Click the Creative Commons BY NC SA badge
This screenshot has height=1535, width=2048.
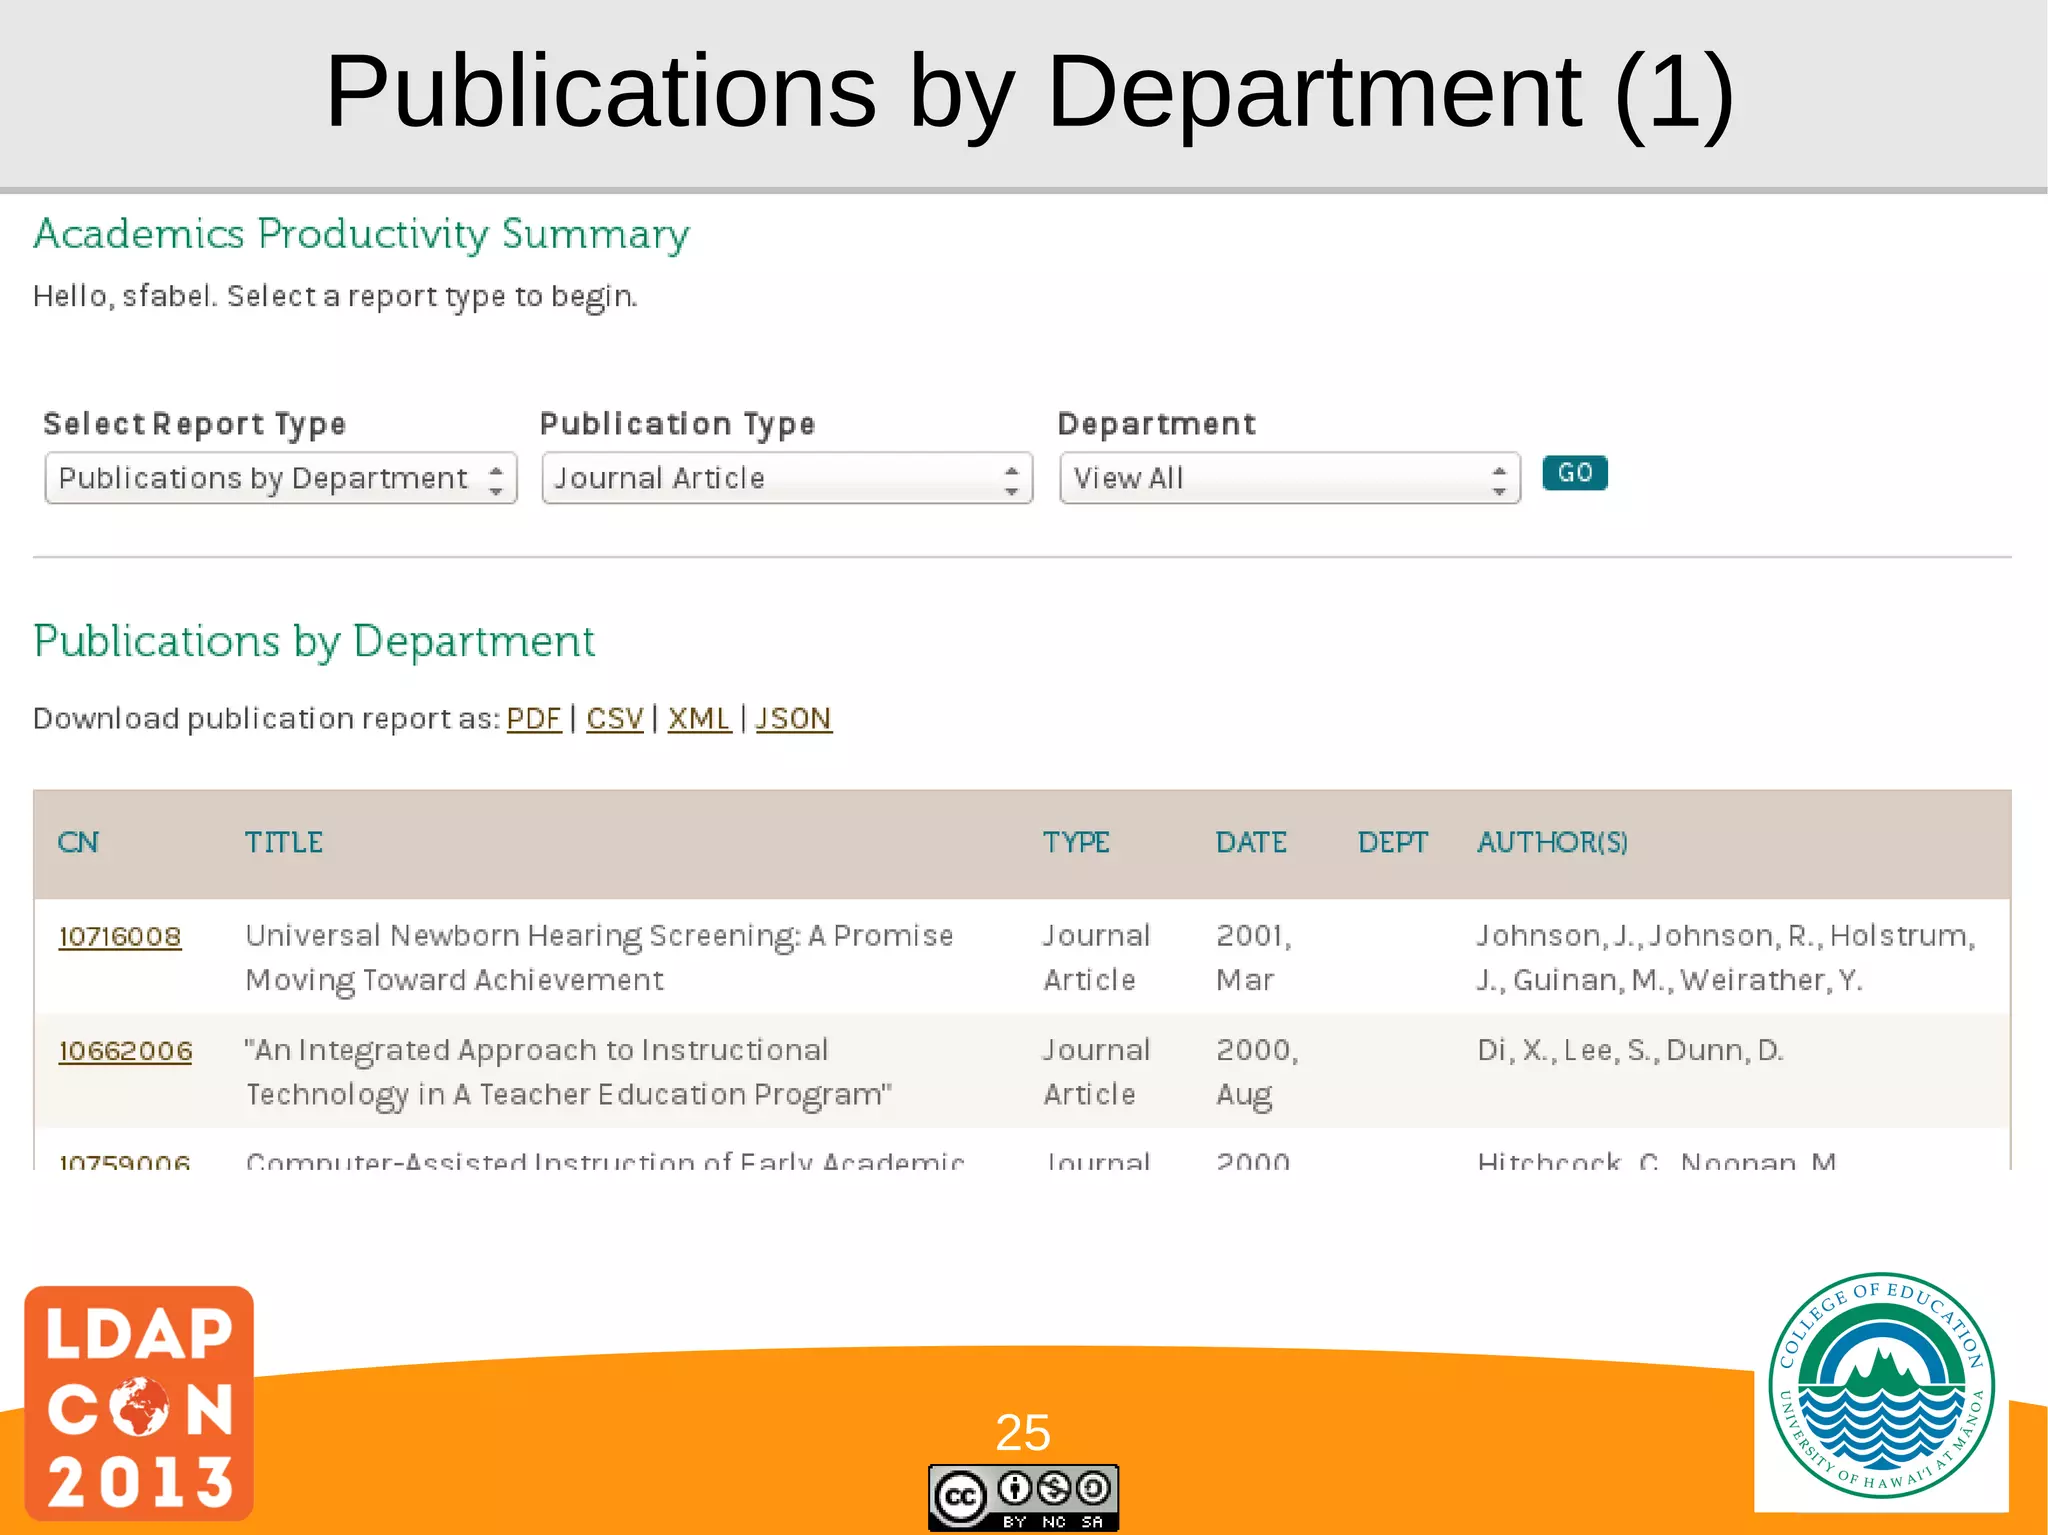(x=1023, y=1498)
